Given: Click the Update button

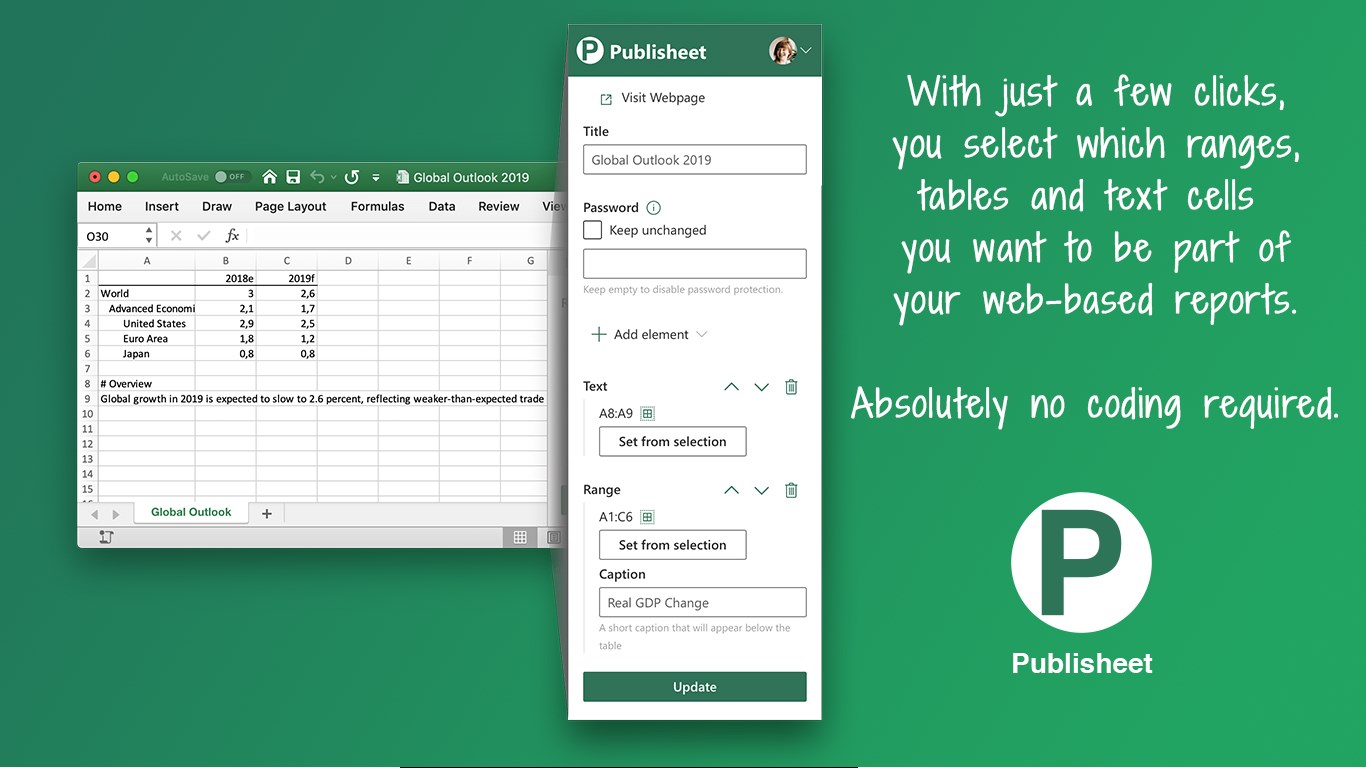Looking at the screenshot, I should [695, 687].
